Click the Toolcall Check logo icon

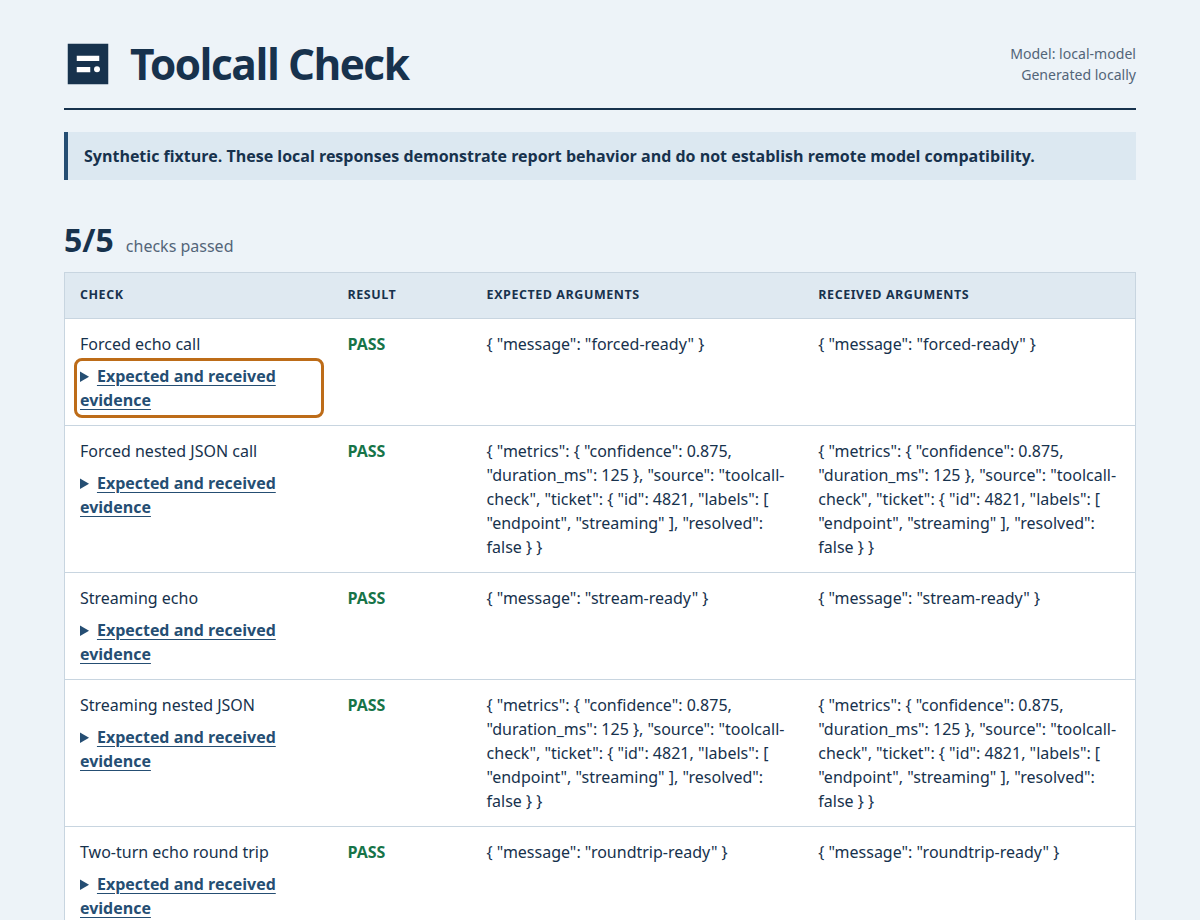(88, 65)
